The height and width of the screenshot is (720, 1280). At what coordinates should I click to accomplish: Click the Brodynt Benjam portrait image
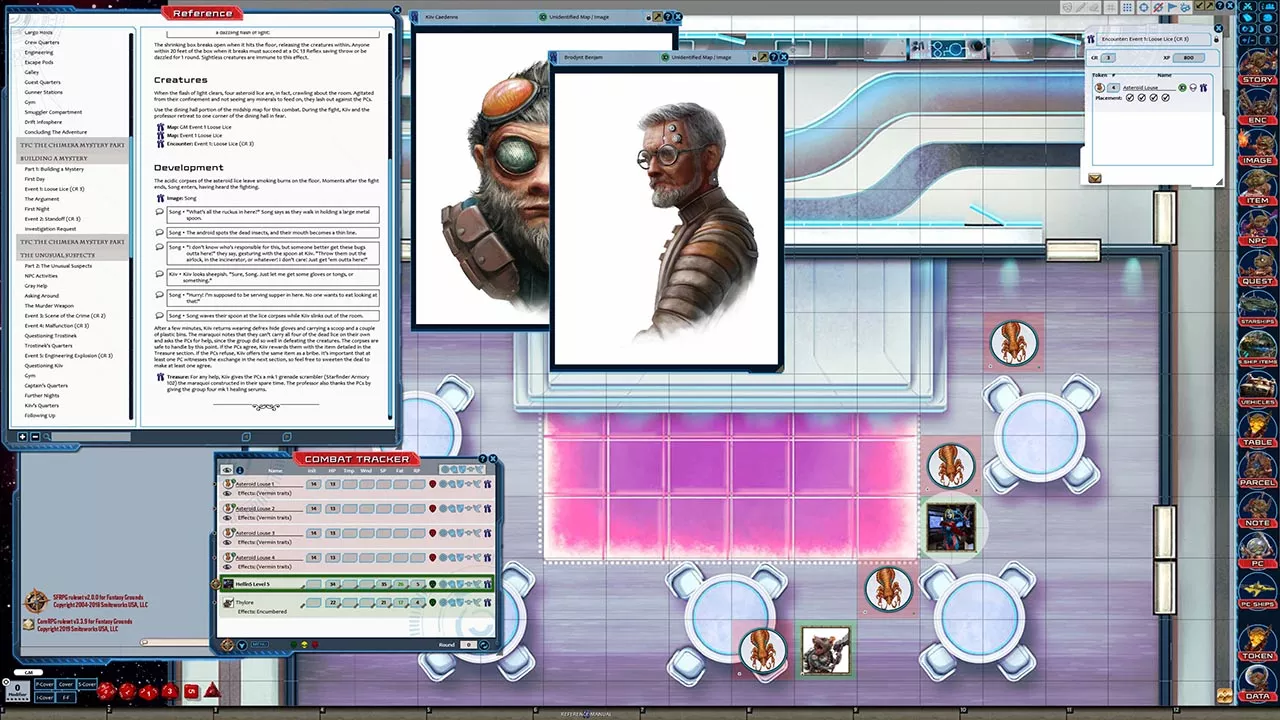pyautogui.click(x=667, y=220)
